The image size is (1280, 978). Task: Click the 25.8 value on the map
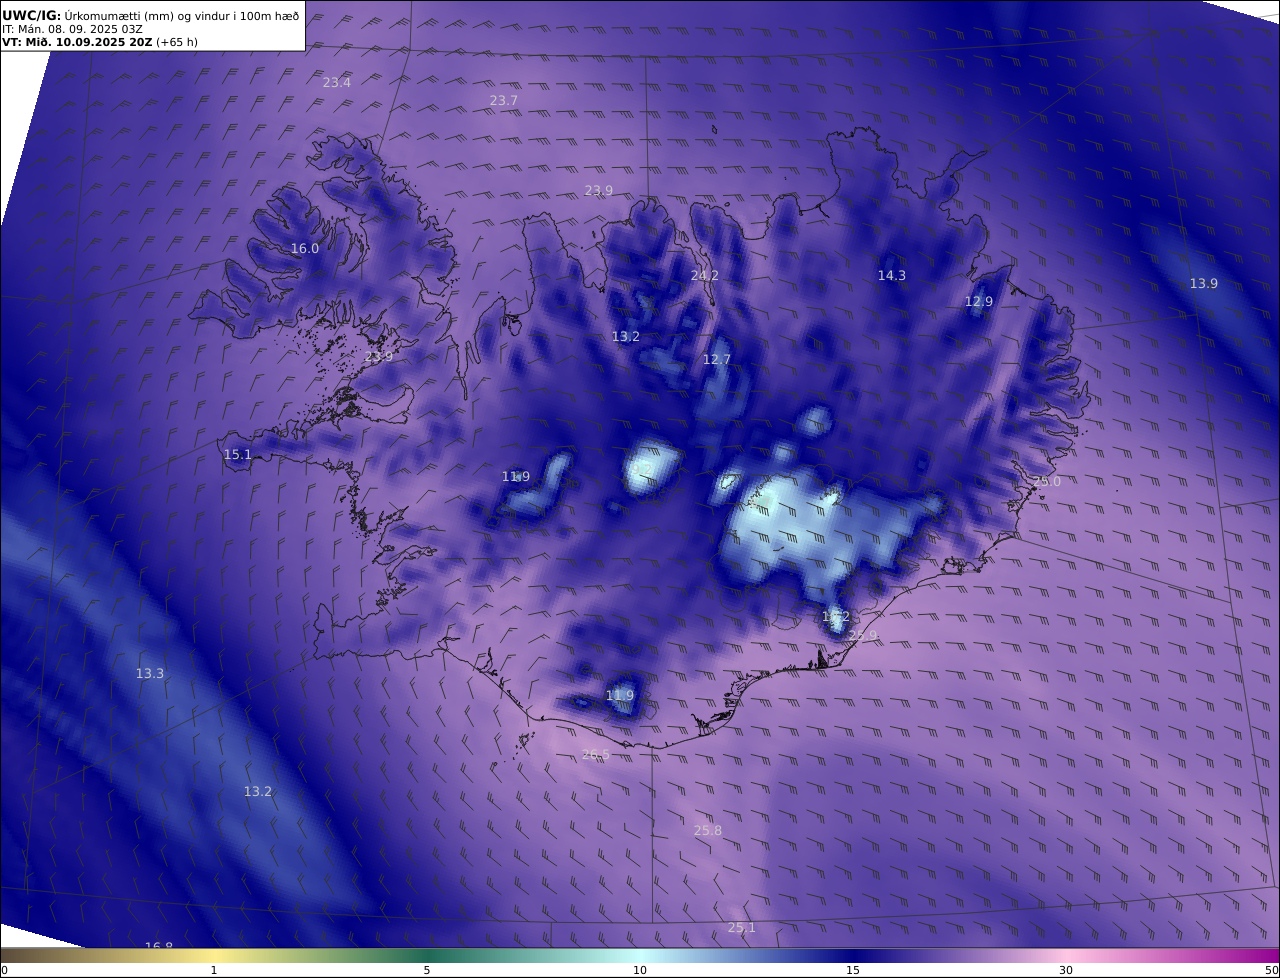click(x=708, y=831)
